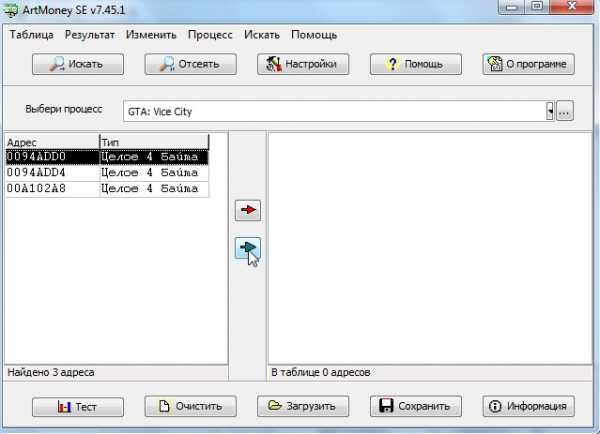Open the Помощь menu in menu bar

click(x=314, y=35)
